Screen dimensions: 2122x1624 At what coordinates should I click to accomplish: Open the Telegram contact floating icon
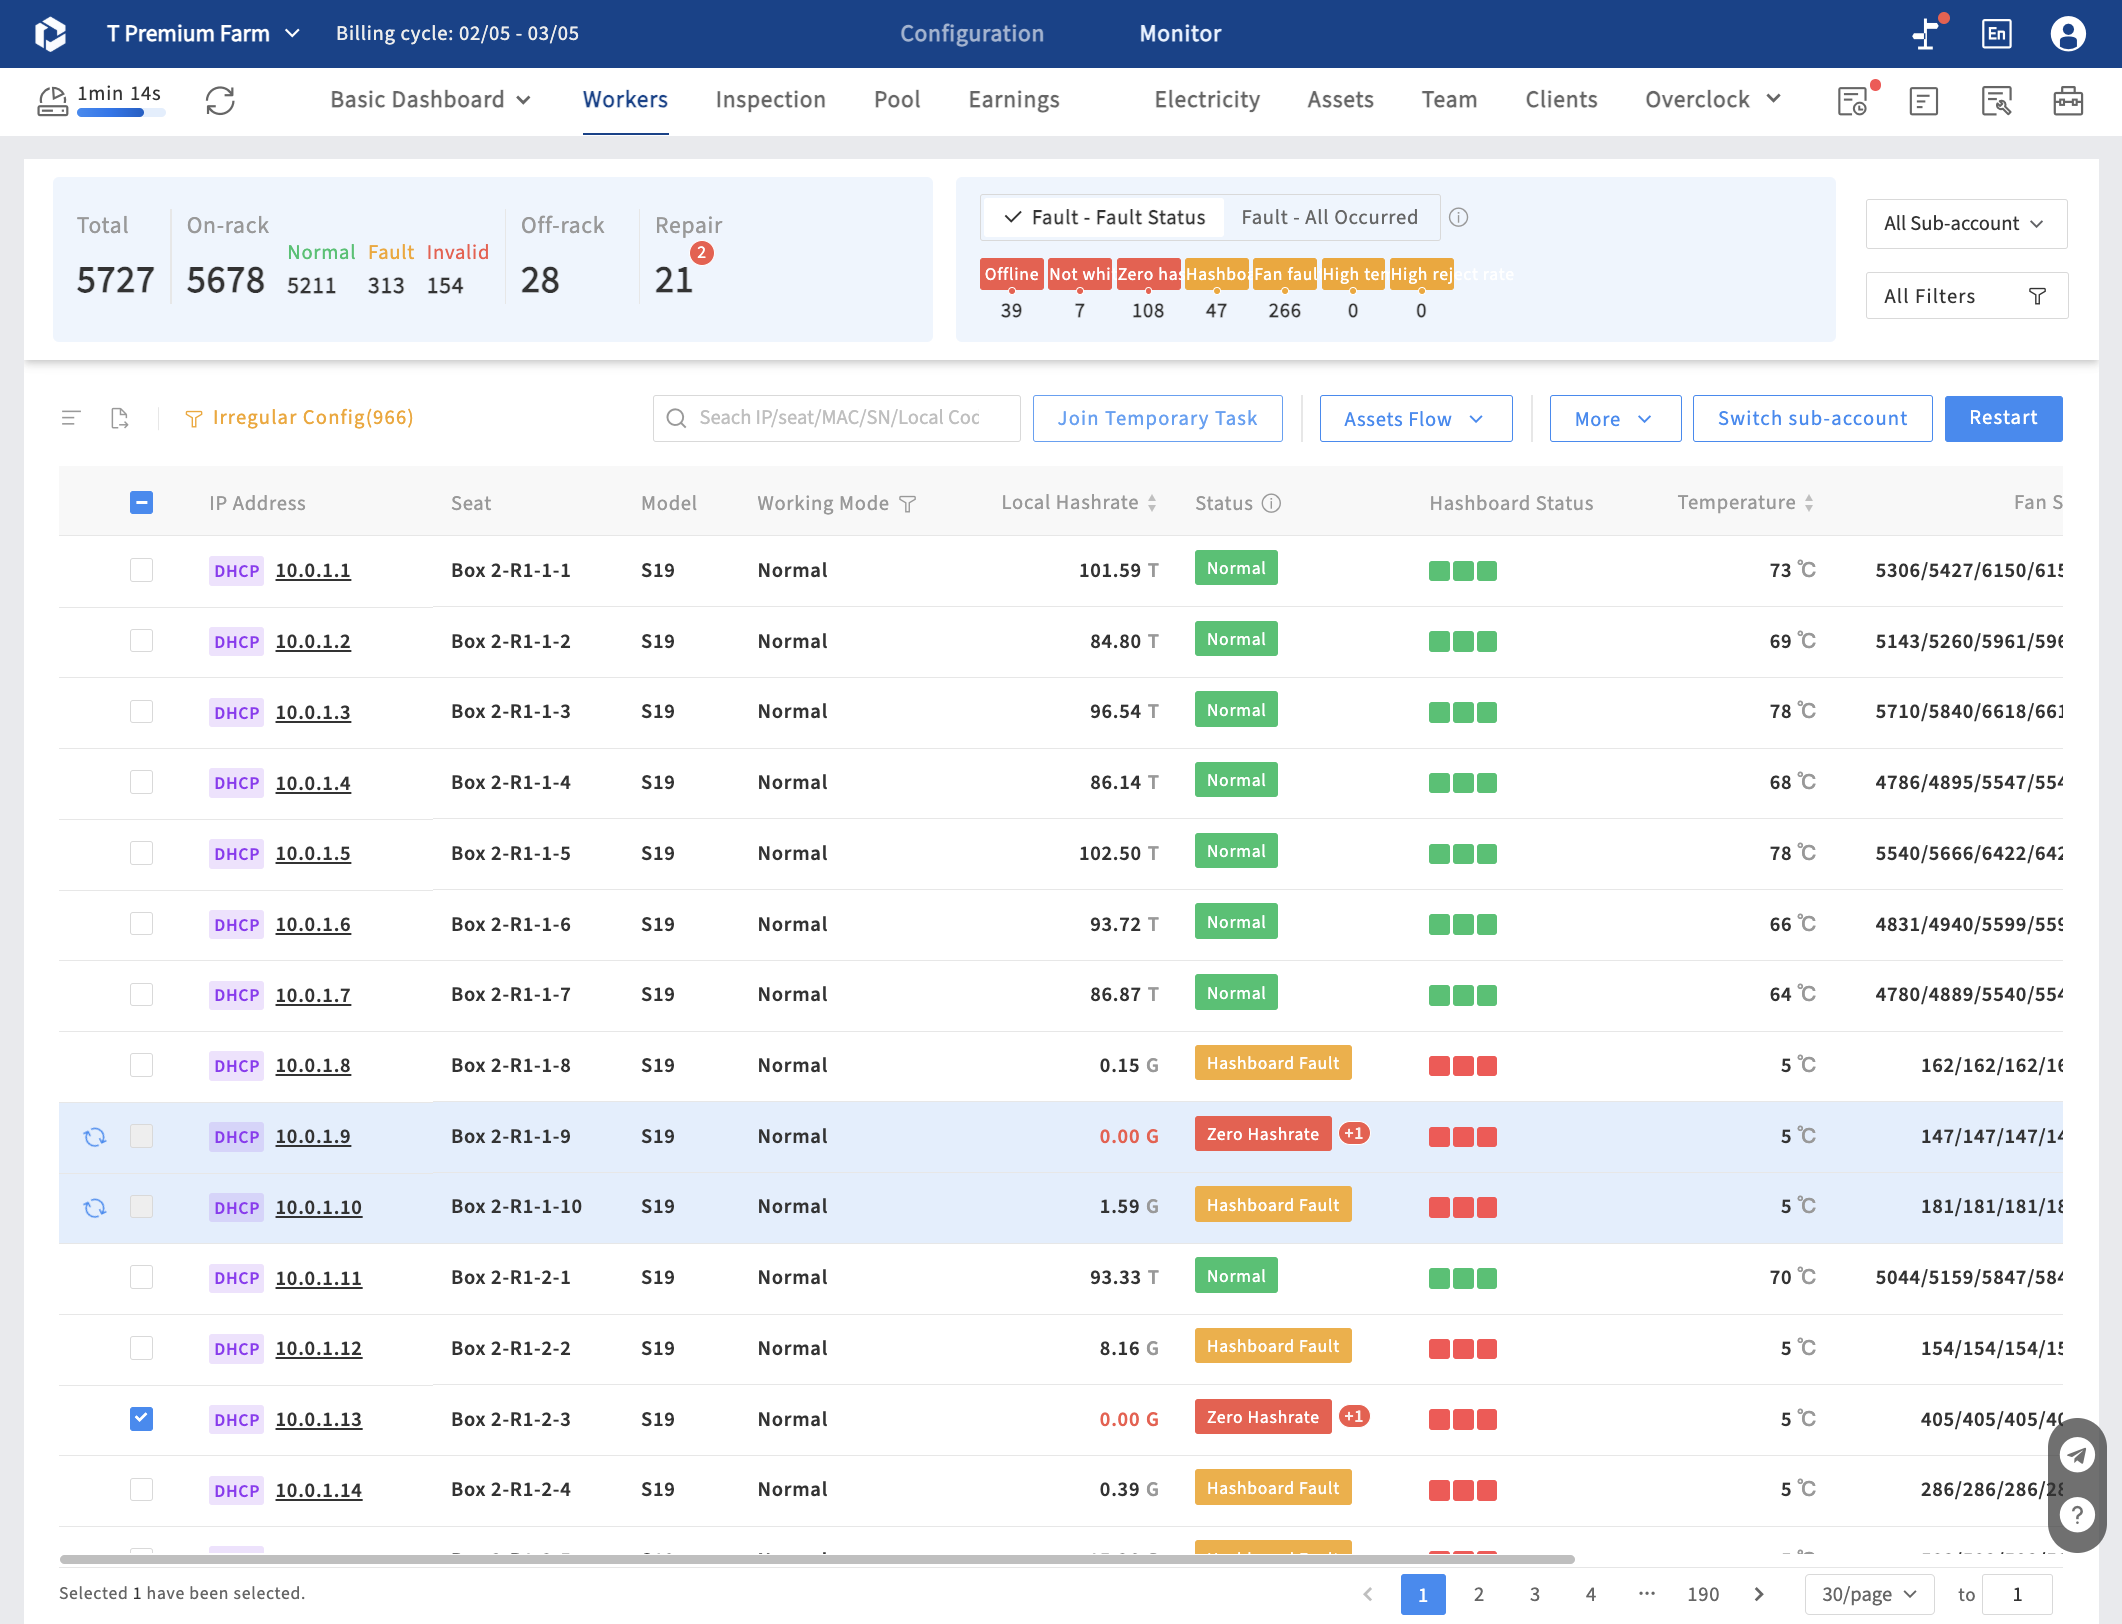click(2077, 1454)
